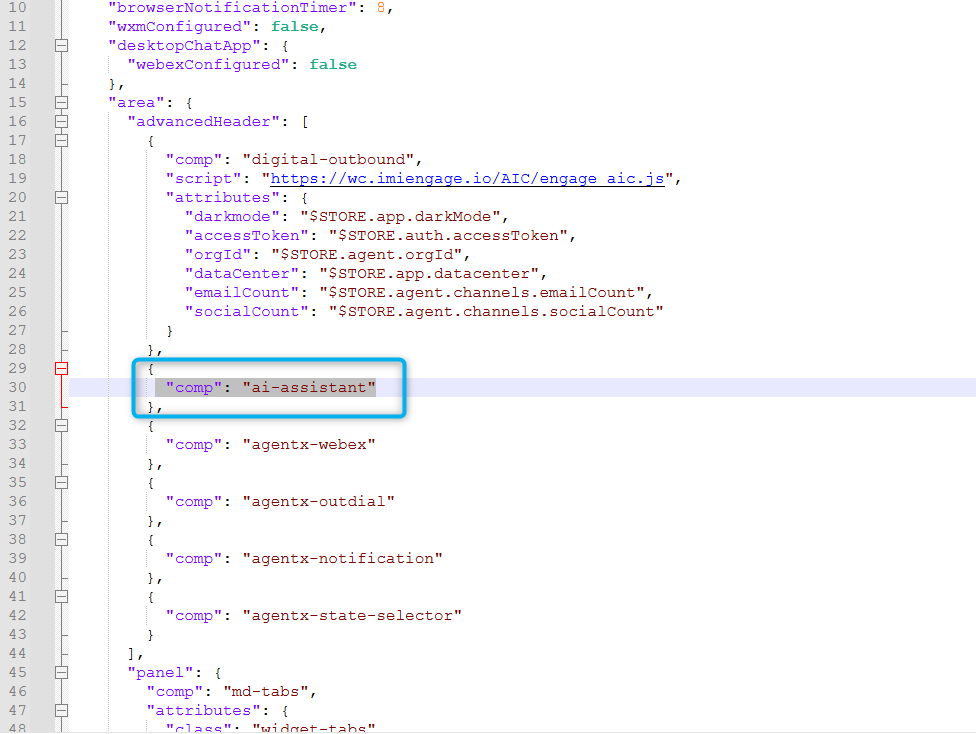Viewport: 976px width, 734px height.
Task: Collapse the "desktopChatApp" fold marker
Action: click(x=62, y=45)
